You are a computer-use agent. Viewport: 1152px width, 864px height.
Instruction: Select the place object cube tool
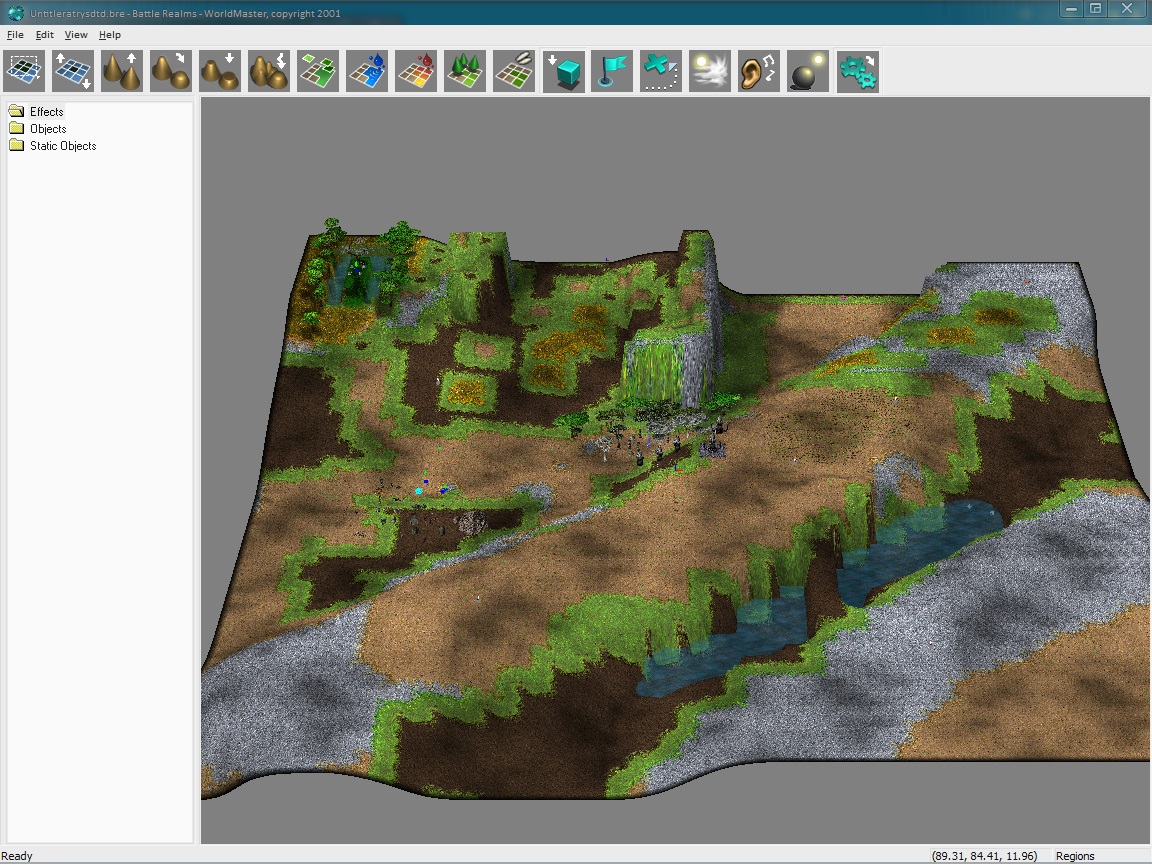[564, 71]
